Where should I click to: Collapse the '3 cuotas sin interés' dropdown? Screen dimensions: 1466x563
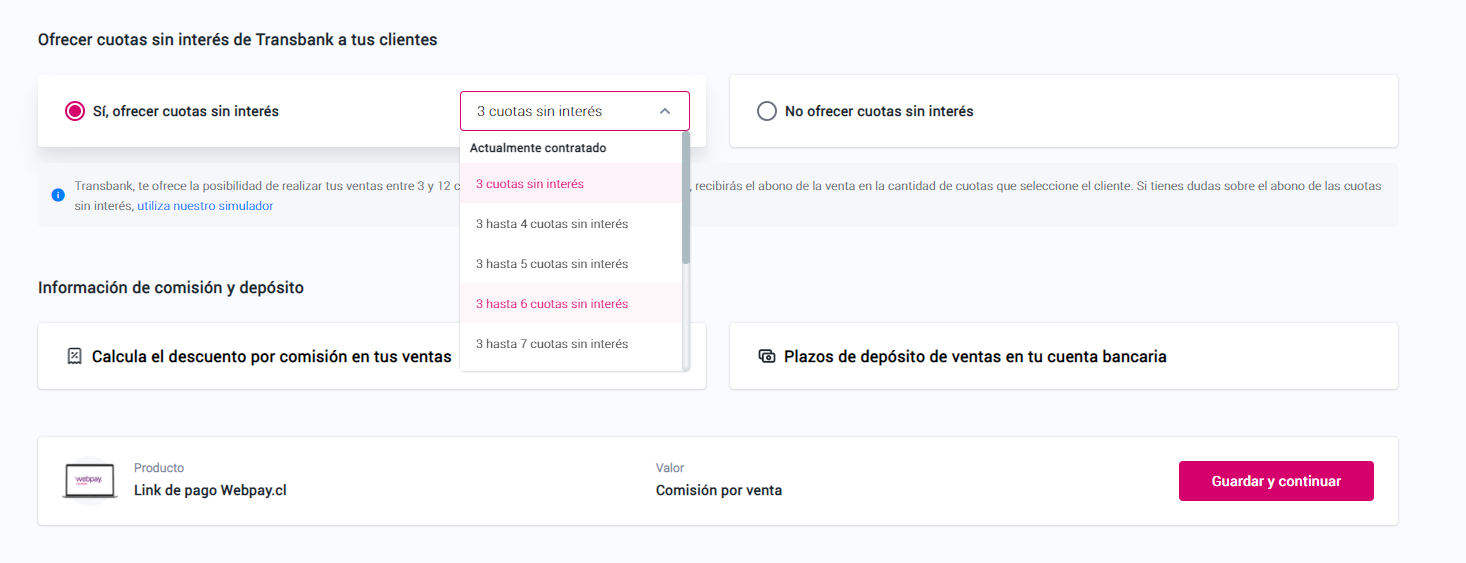point(575,111)
